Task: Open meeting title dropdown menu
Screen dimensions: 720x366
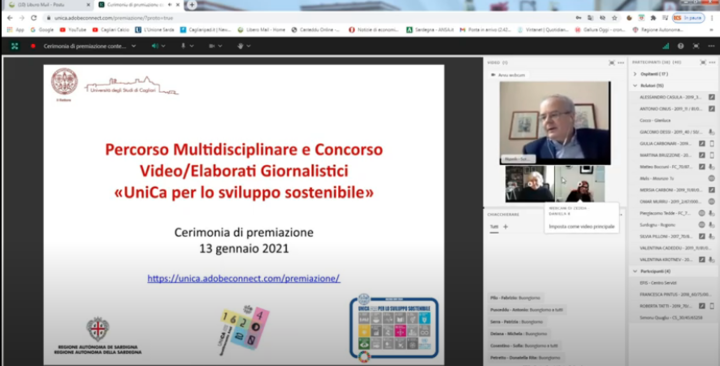Action: click(x=134, y=46)
